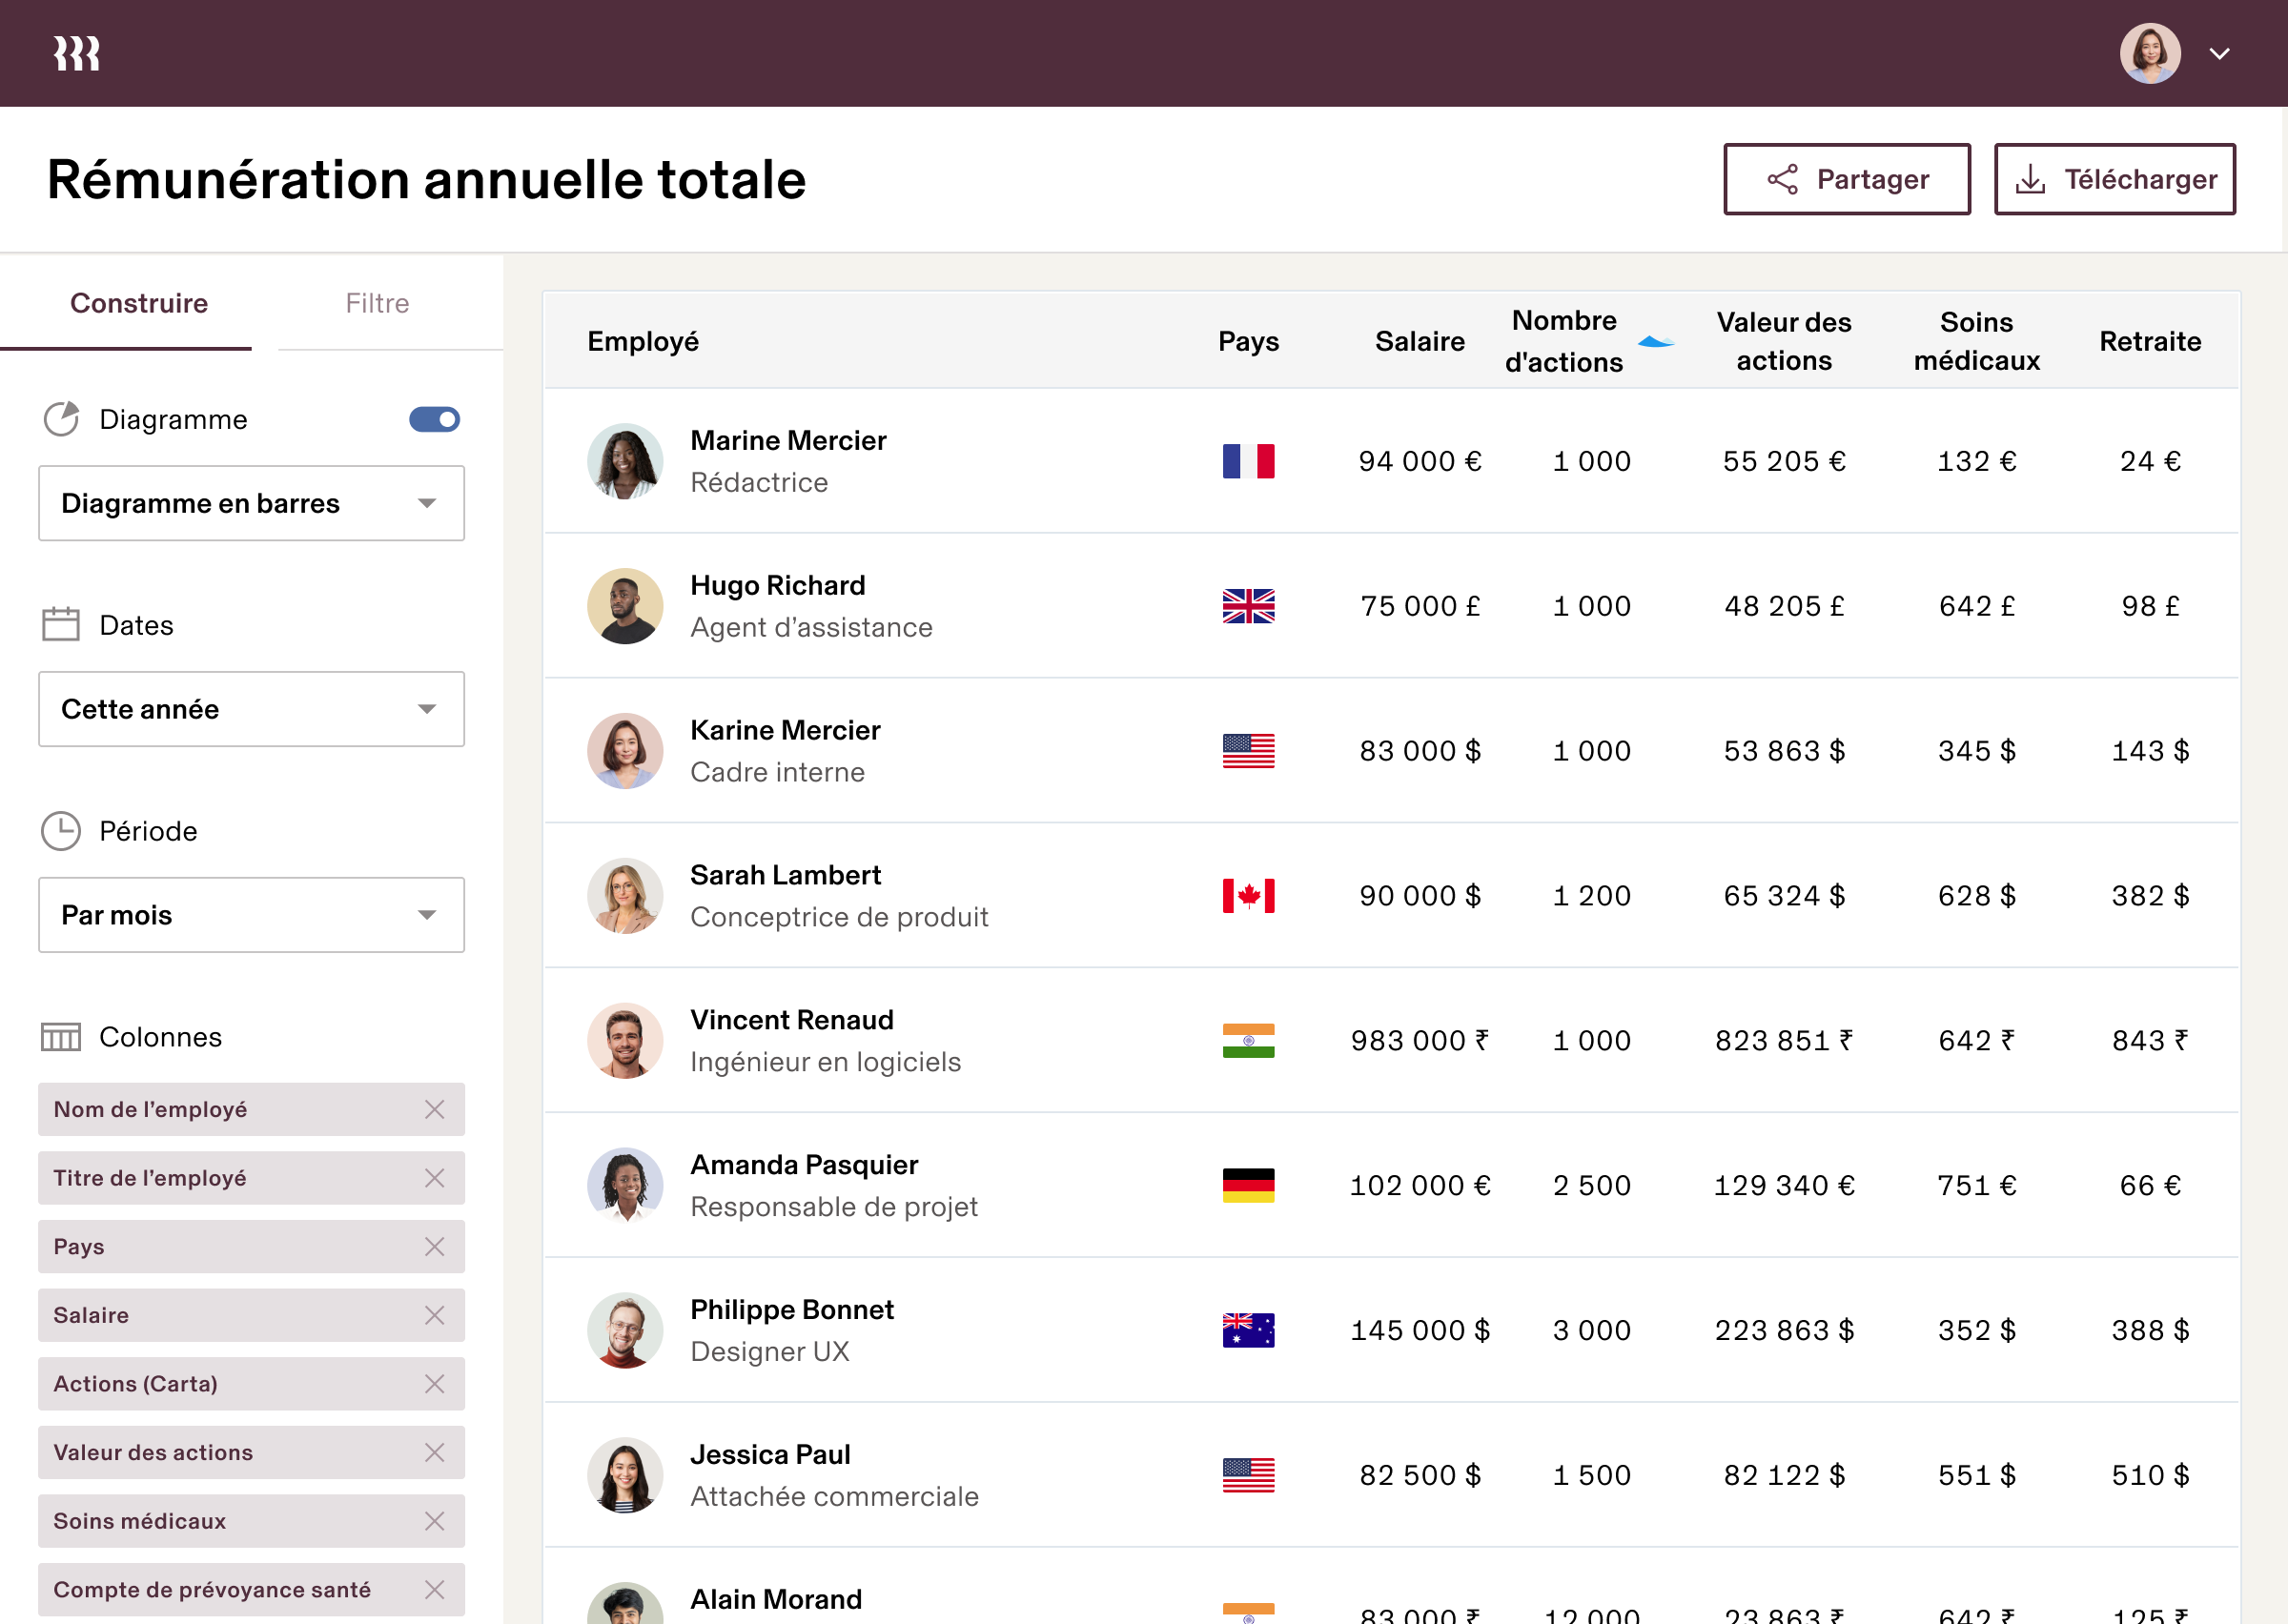
Task: Remove Actions (Carta) column chip
Action: click(434, 1384)
